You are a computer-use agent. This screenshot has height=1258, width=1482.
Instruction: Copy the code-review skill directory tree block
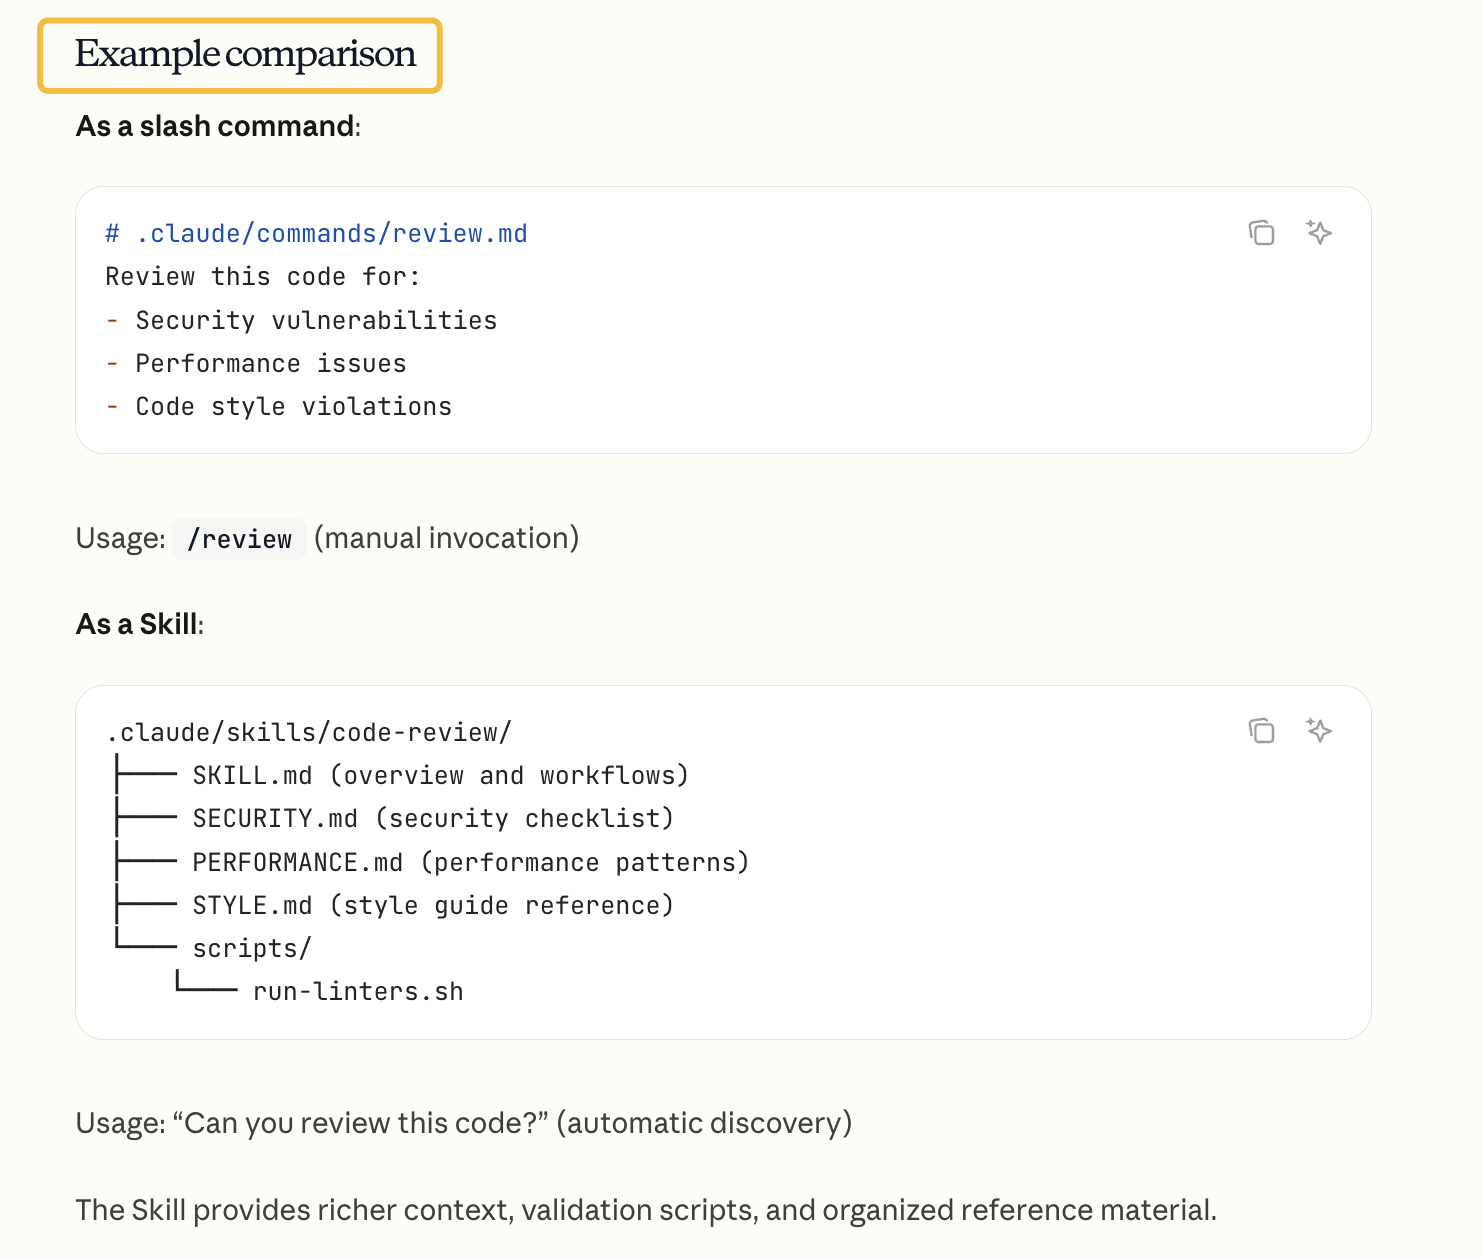click(1261, 731)
